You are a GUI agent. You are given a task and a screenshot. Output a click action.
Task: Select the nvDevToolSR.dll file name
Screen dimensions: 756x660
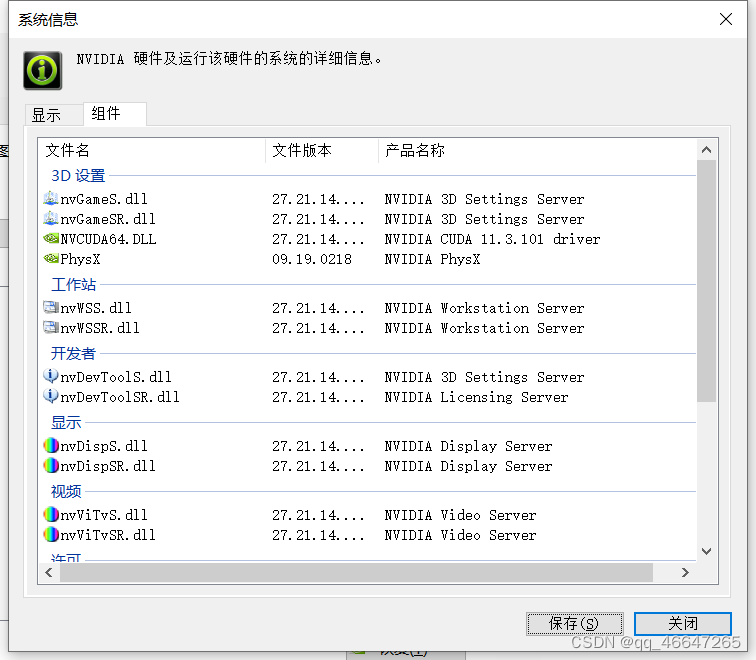pos(120,397)
